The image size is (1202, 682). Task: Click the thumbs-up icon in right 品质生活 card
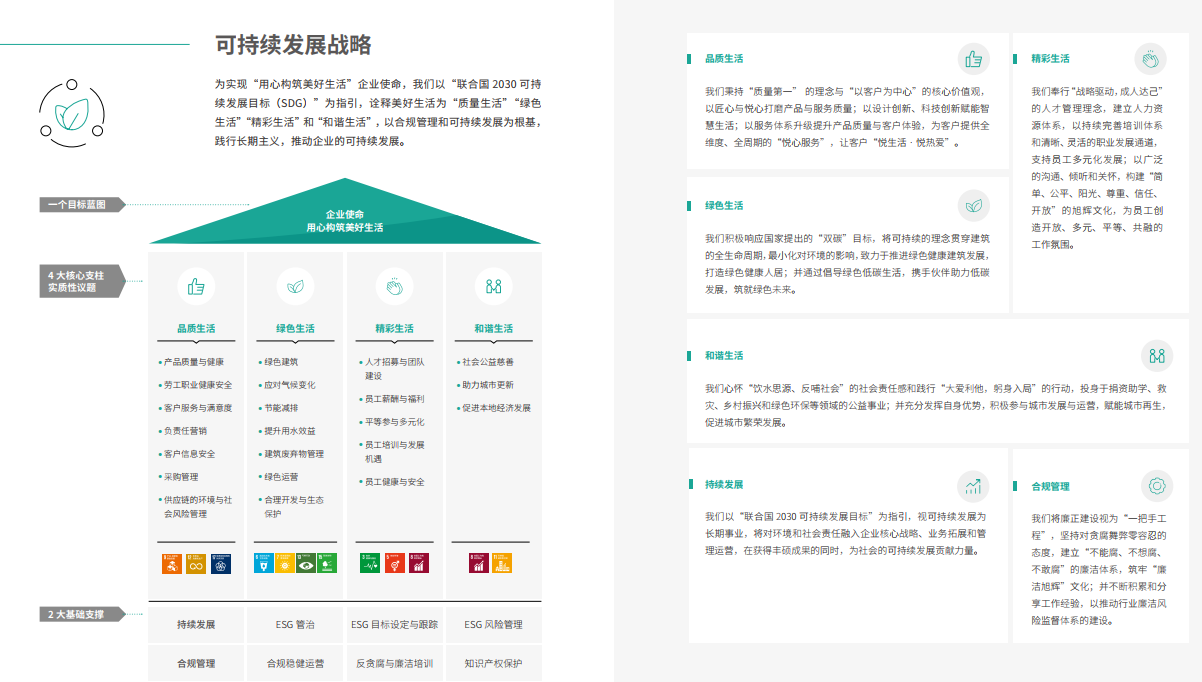tap(973, 59)
